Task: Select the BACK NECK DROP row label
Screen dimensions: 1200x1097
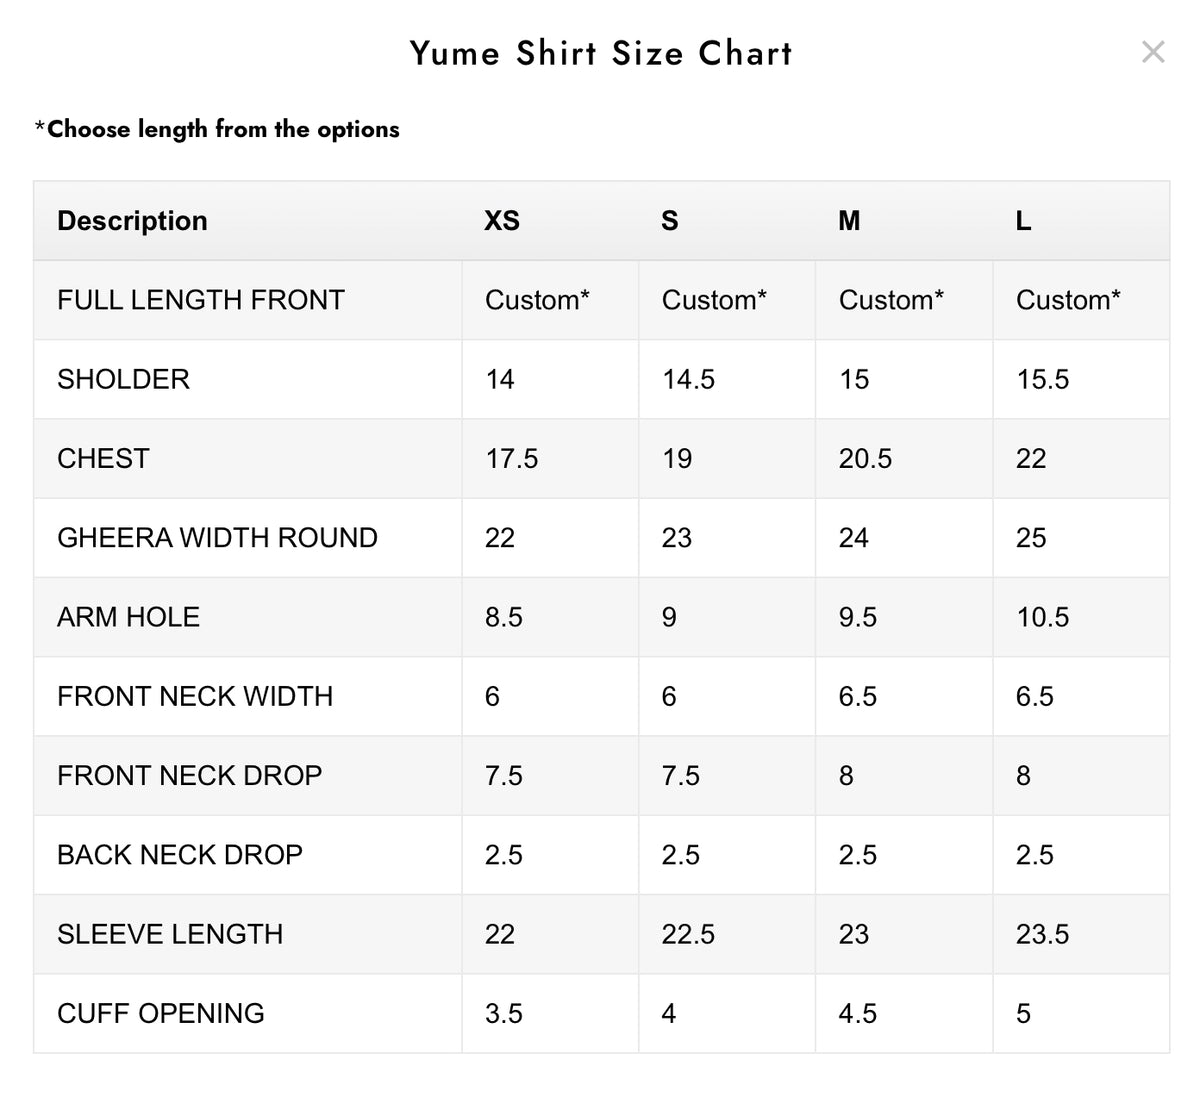Action: coord(179,855)
